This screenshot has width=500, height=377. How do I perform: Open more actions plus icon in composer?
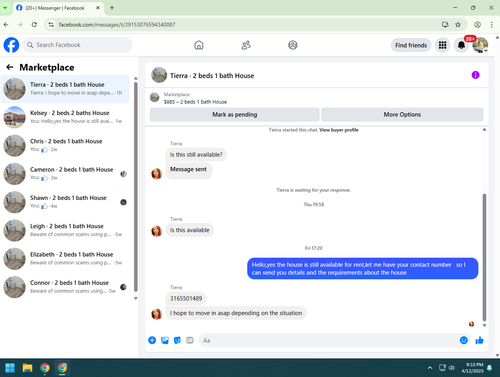(152, 340)
